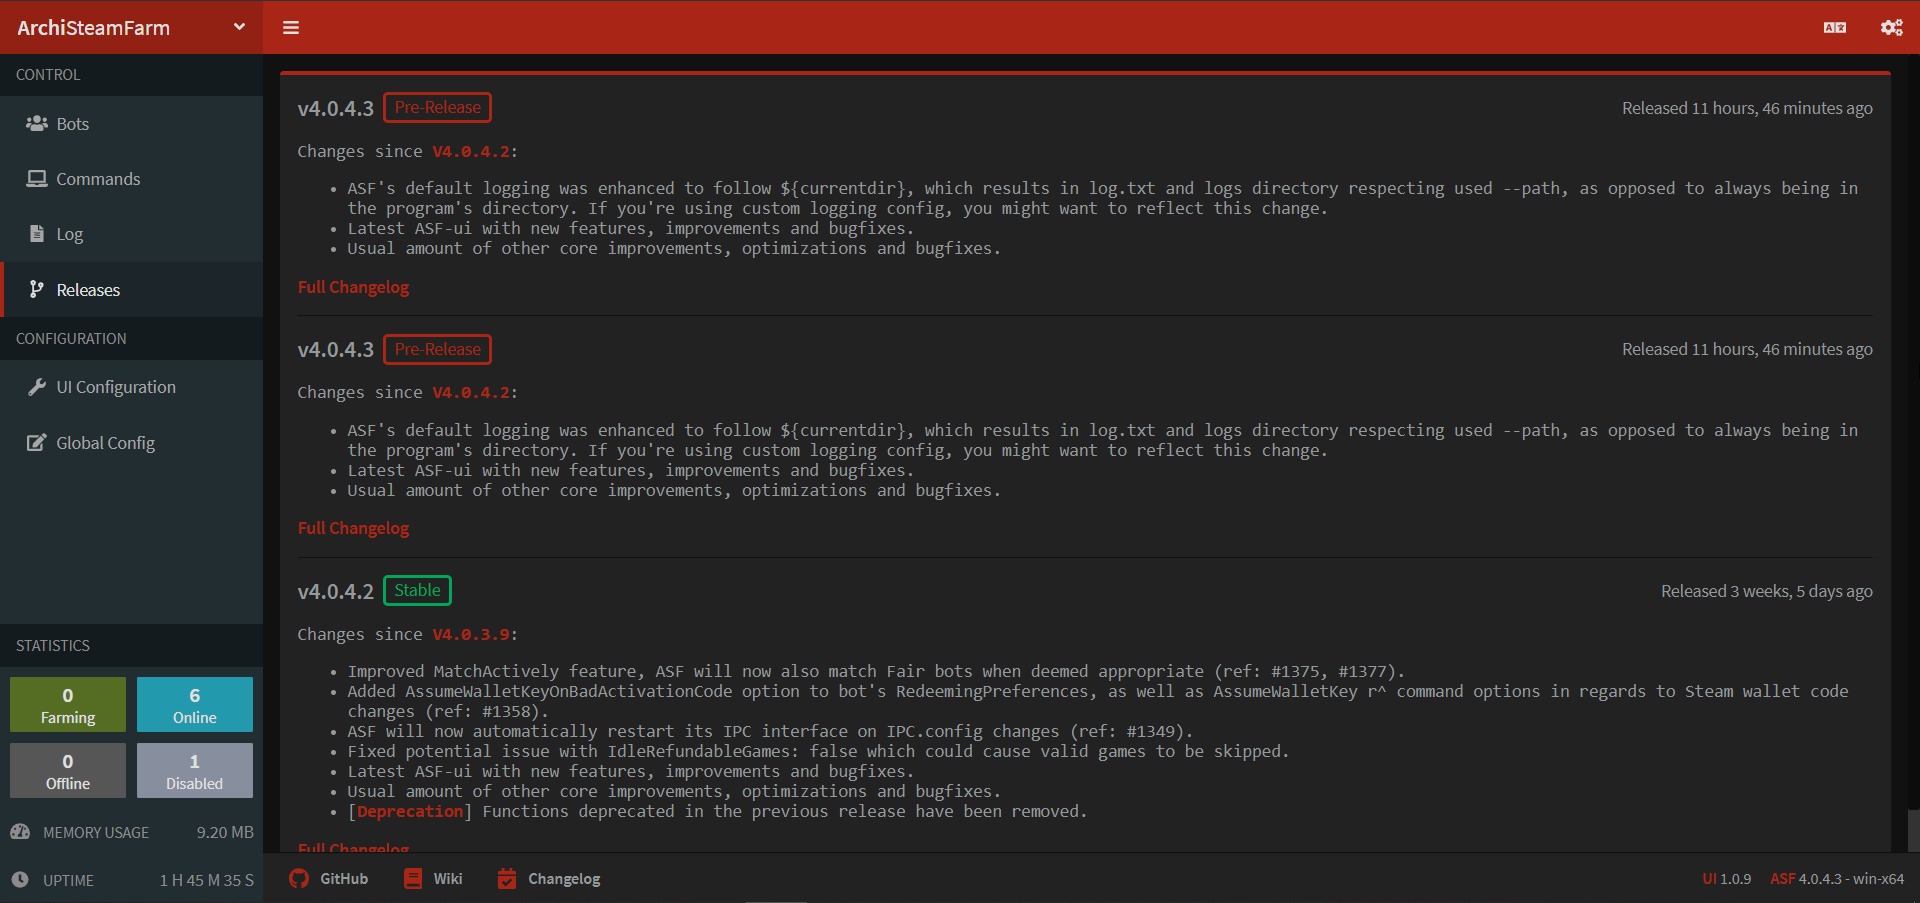Image resolution: width=1920 pixels, height=903 pixels.
Task: Open the Wiki footer link
Action: pyautogui.click(x=433, y=879)
